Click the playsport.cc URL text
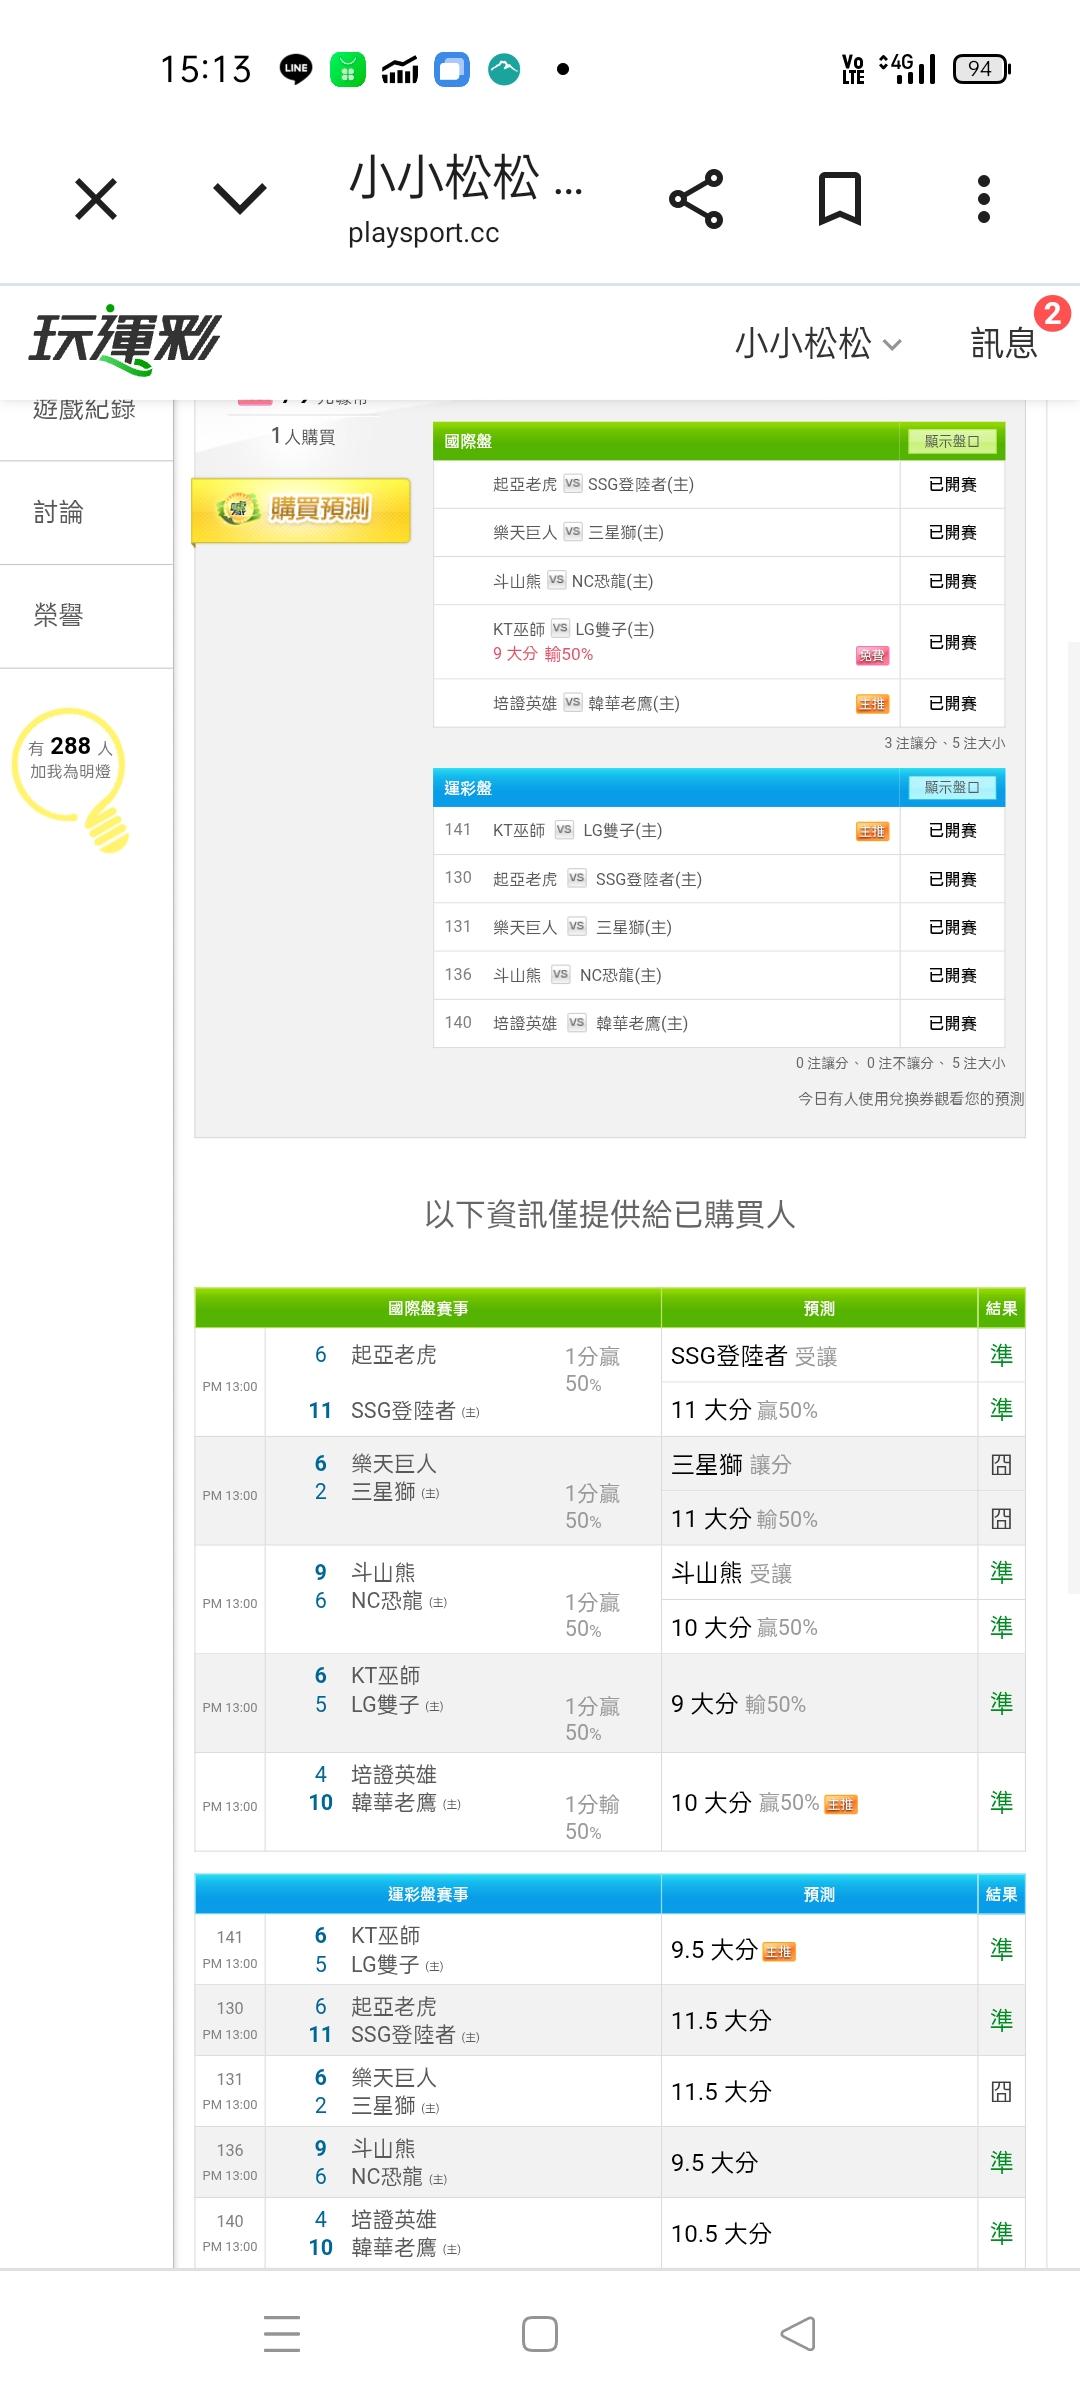The height and width of the screenshot is (2400, 1080). 423,233
